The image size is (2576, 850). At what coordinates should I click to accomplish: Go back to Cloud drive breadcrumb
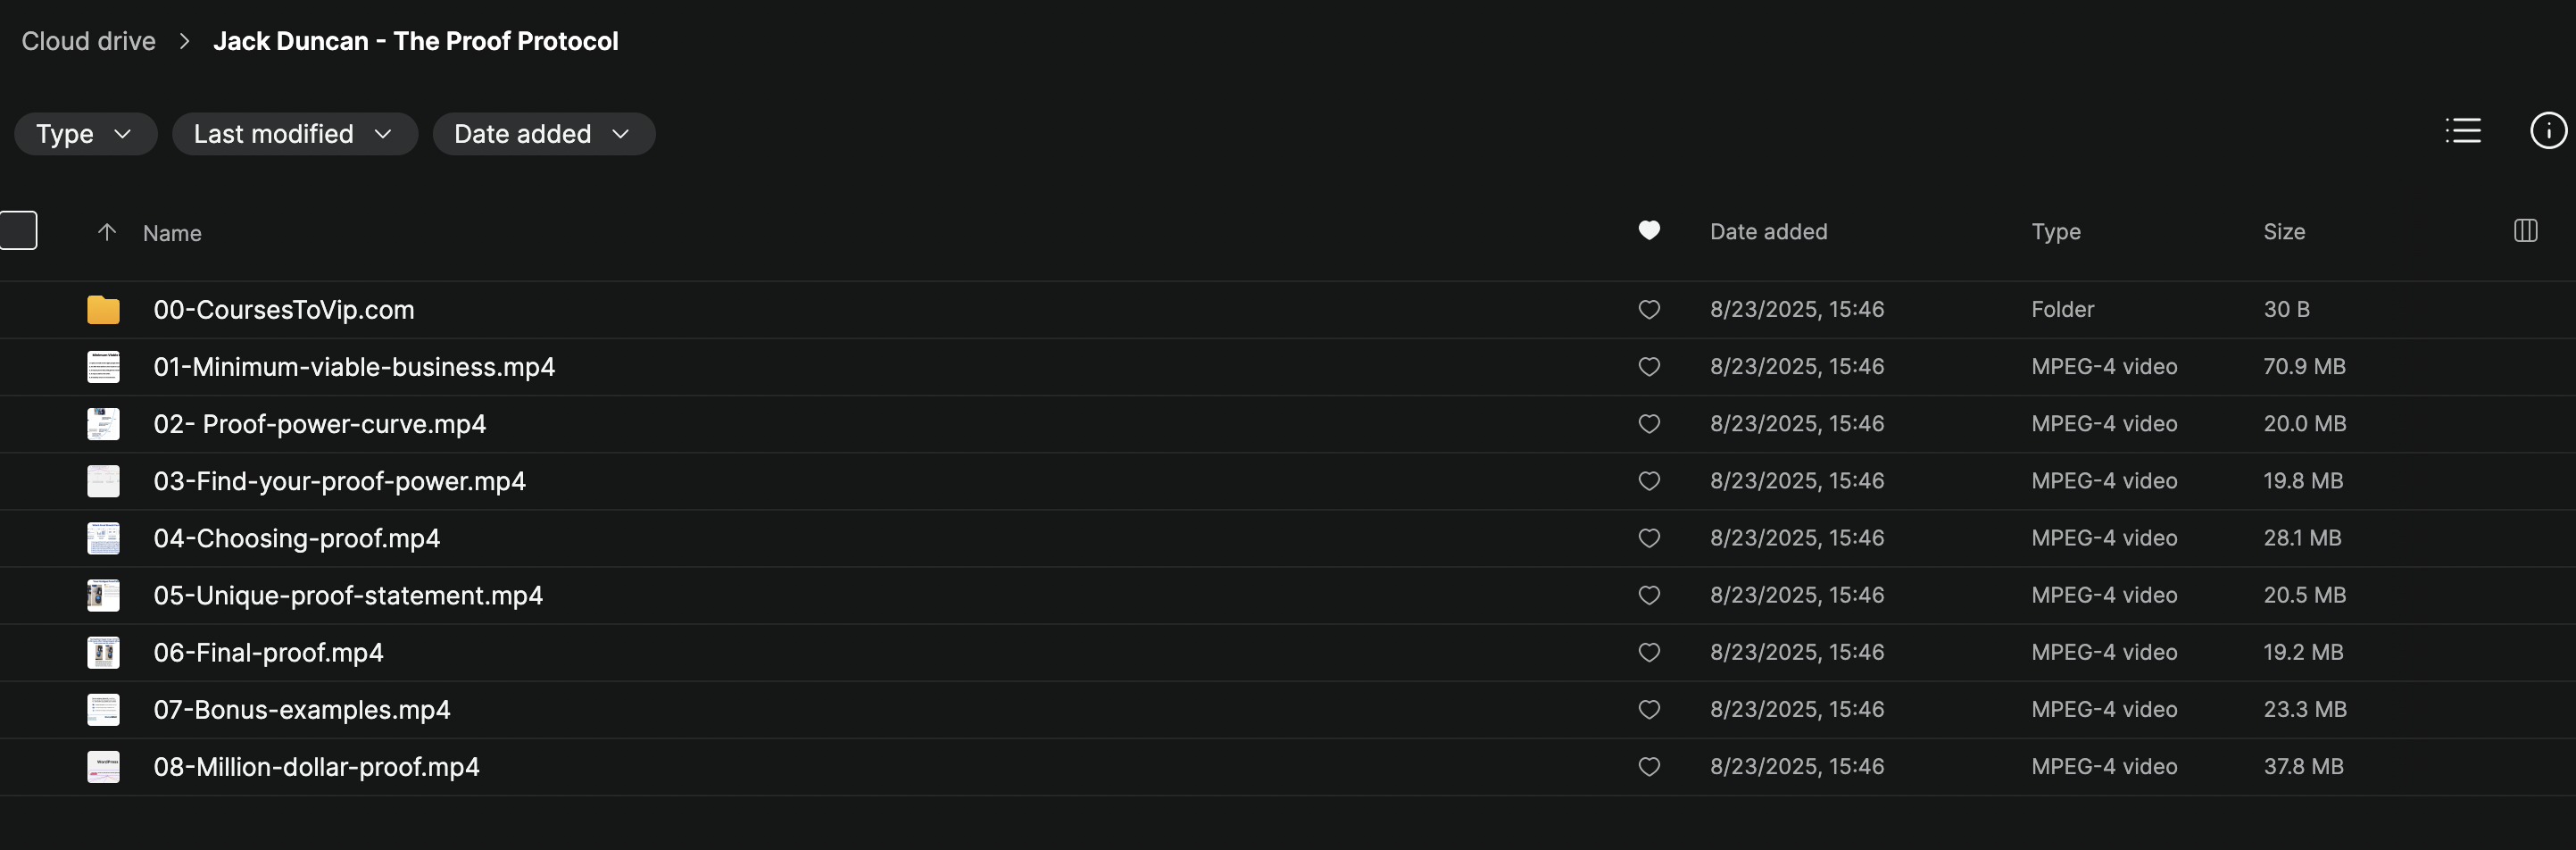point(89,41)
